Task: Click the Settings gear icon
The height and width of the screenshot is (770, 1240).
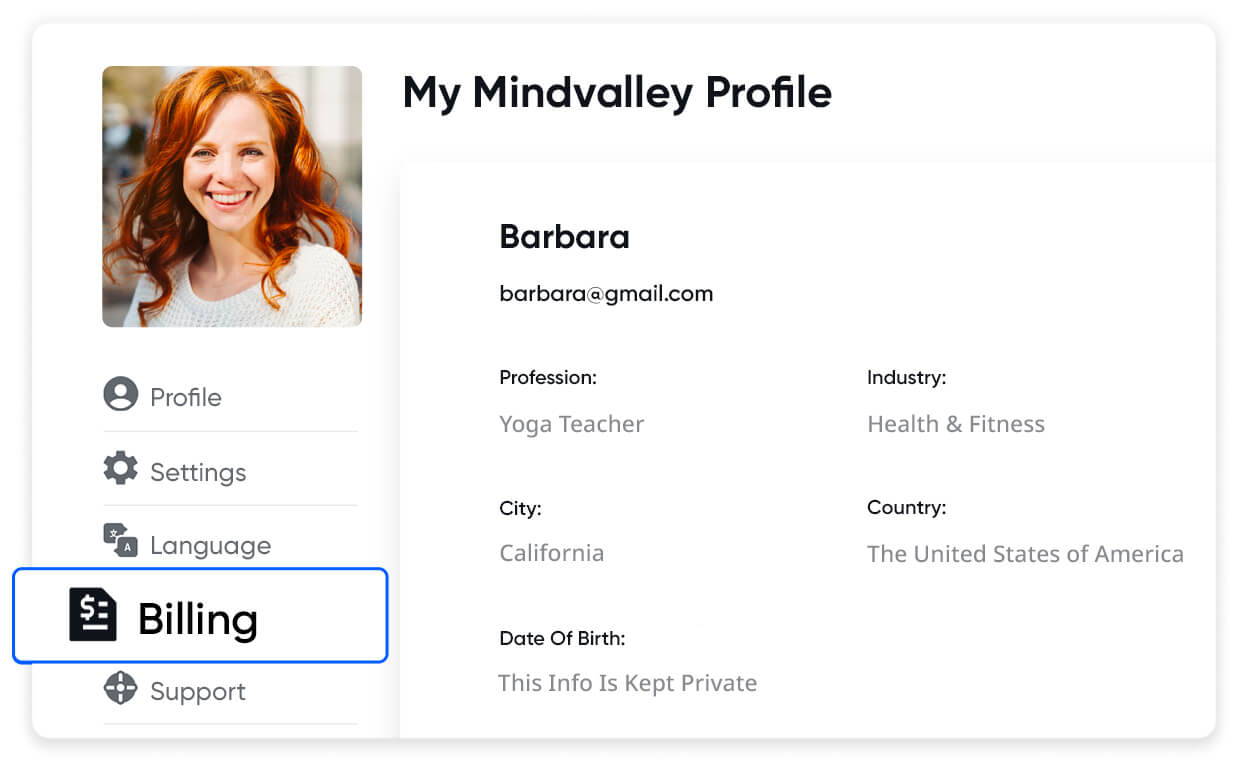Action: pos(121,468)
